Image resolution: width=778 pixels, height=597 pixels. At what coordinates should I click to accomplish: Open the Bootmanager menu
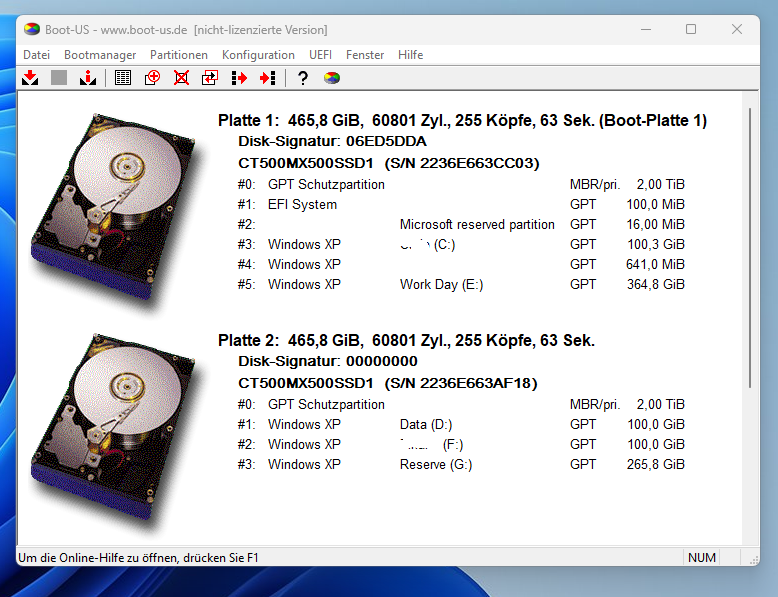coord(100,55)
